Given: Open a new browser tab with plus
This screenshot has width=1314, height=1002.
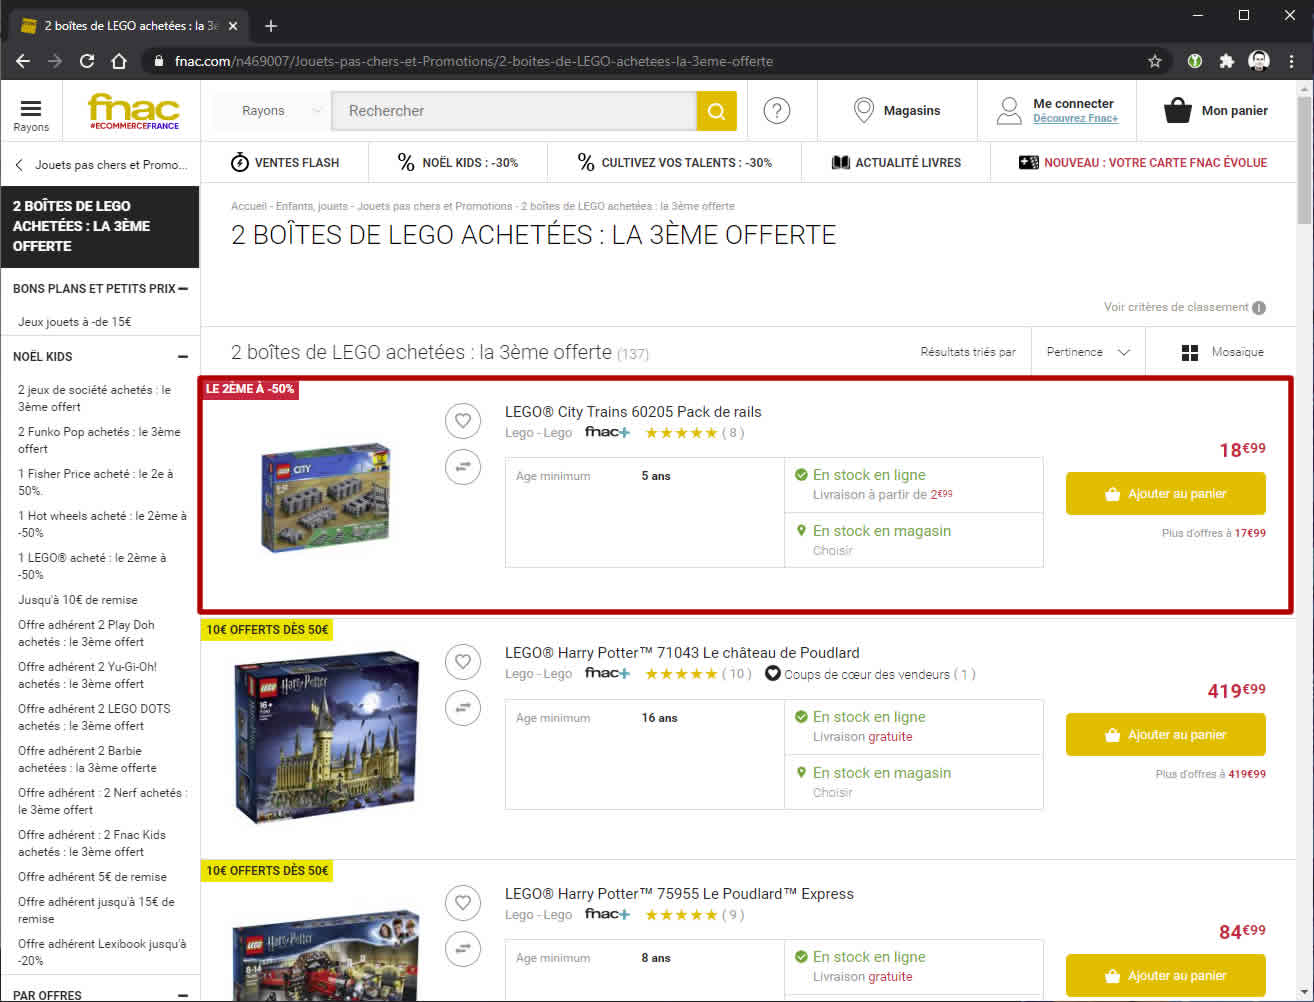Looking at the screenshot, I should pyautogui.click(x=271, y=26).
